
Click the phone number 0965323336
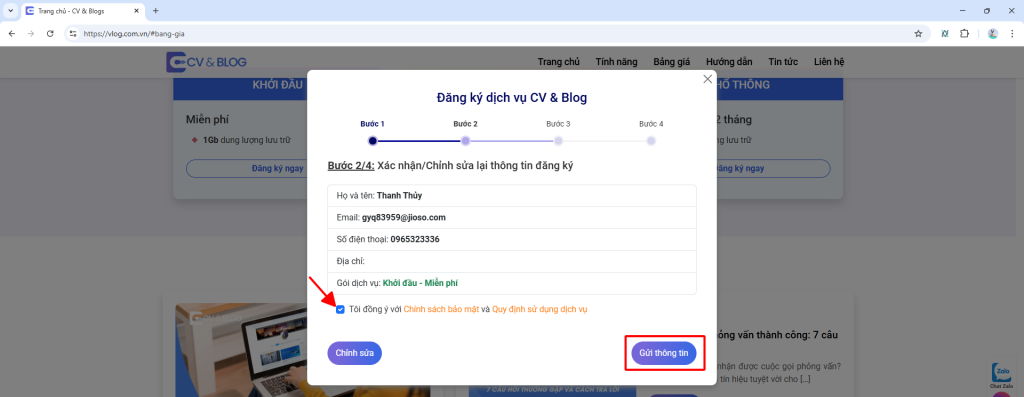click(415, 240)
